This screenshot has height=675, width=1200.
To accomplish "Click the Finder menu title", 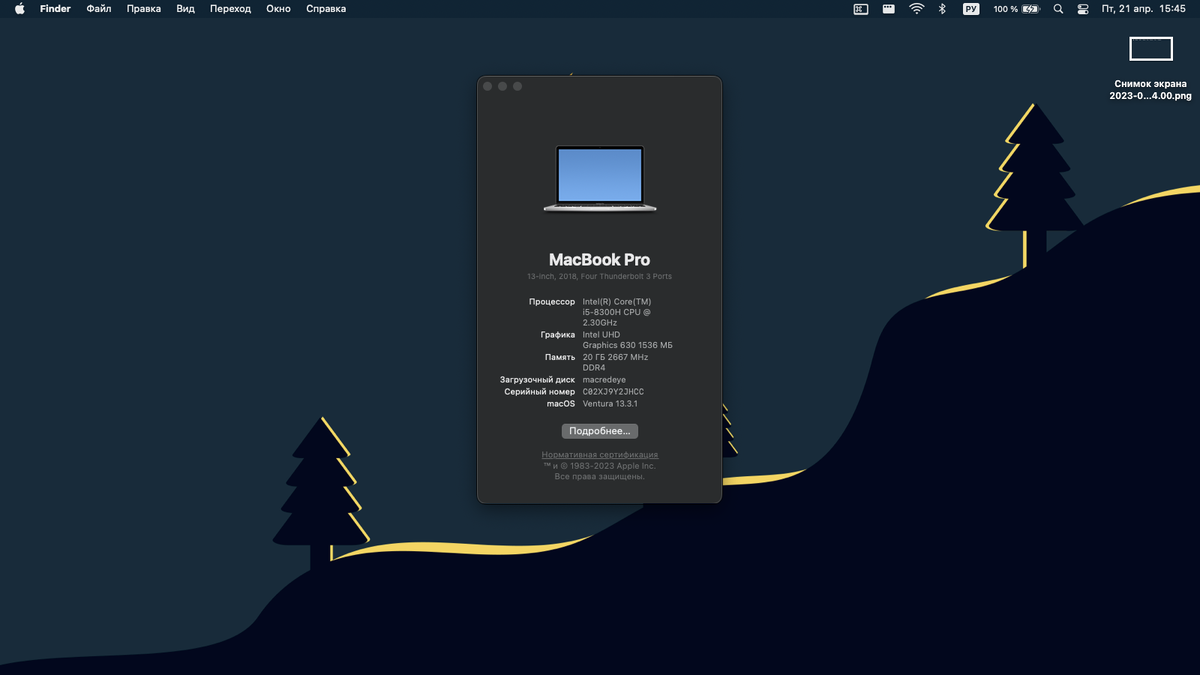I will tap(55, 8).
